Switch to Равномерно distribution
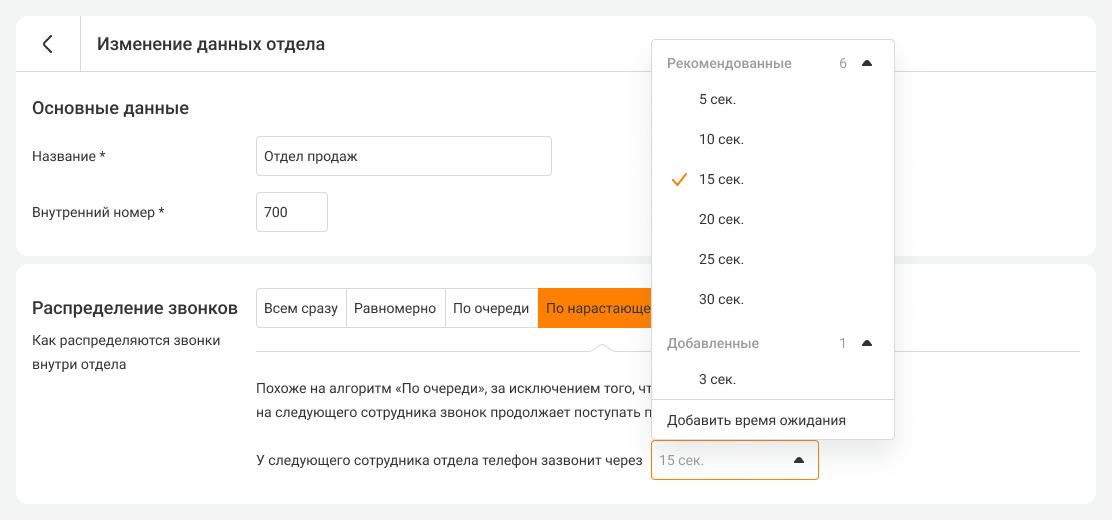 coord(395,308)
